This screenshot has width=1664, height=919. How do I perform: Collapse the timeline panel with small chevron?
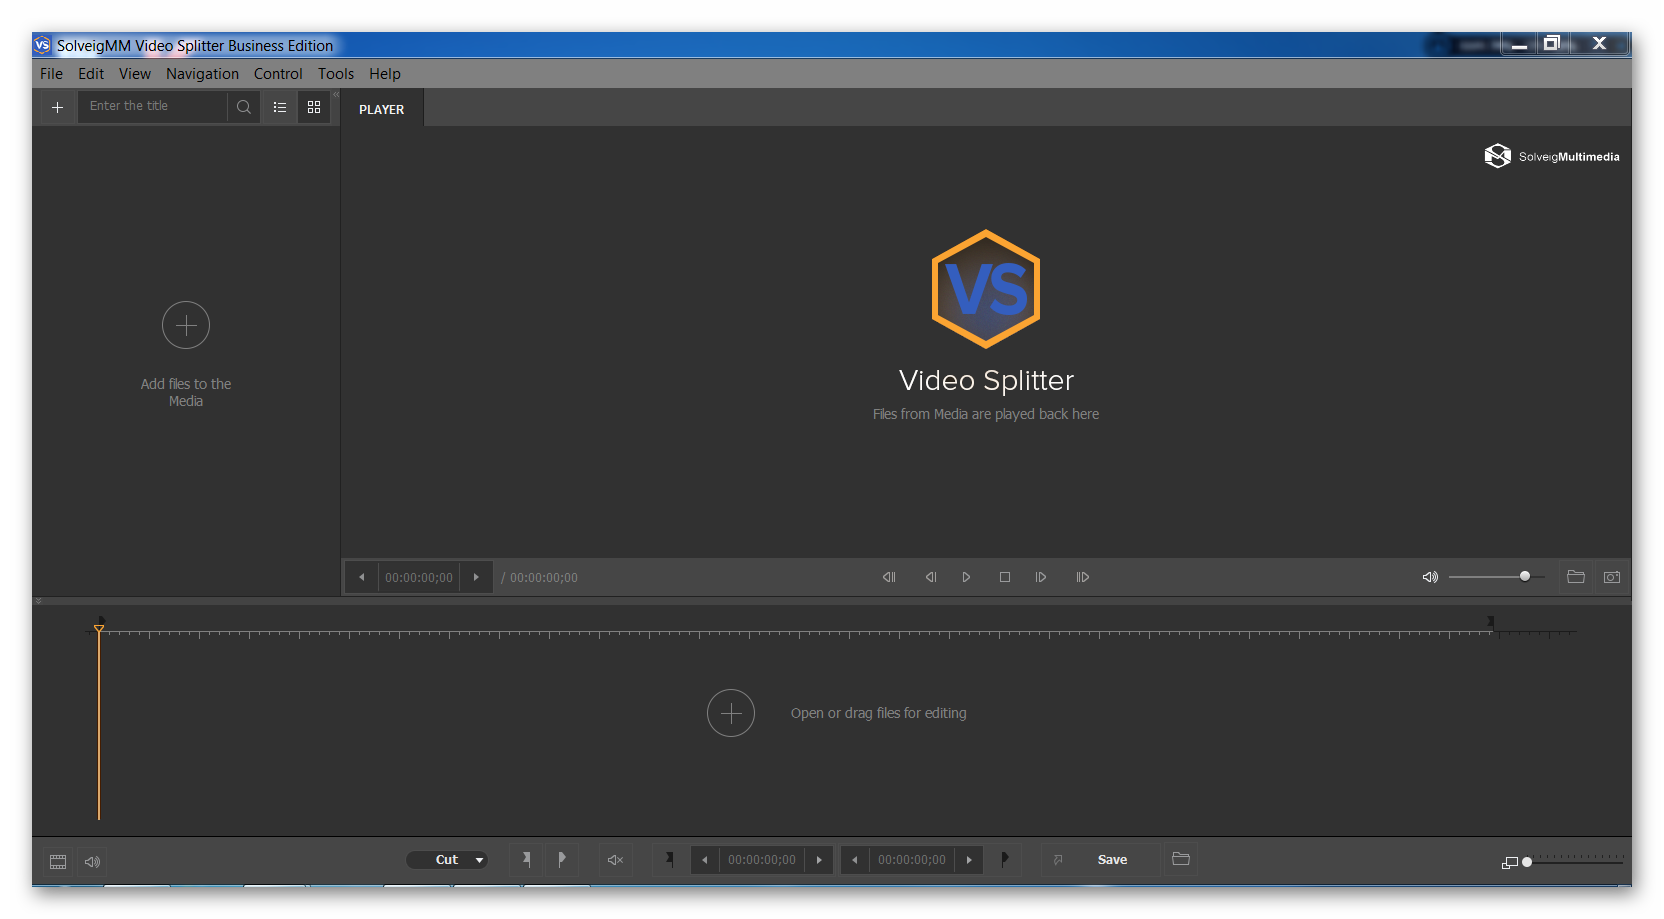click(x=38, y=601)
